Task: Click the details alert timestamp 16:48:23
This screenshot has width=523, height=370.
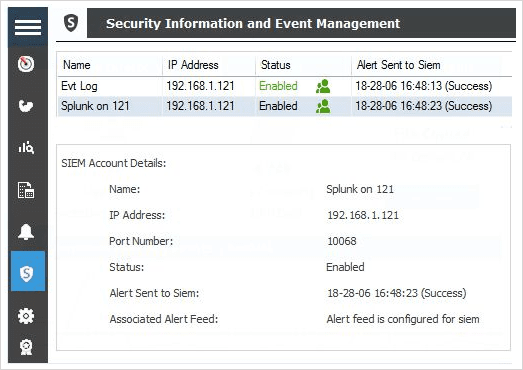Action: click(x=397, y=293)
